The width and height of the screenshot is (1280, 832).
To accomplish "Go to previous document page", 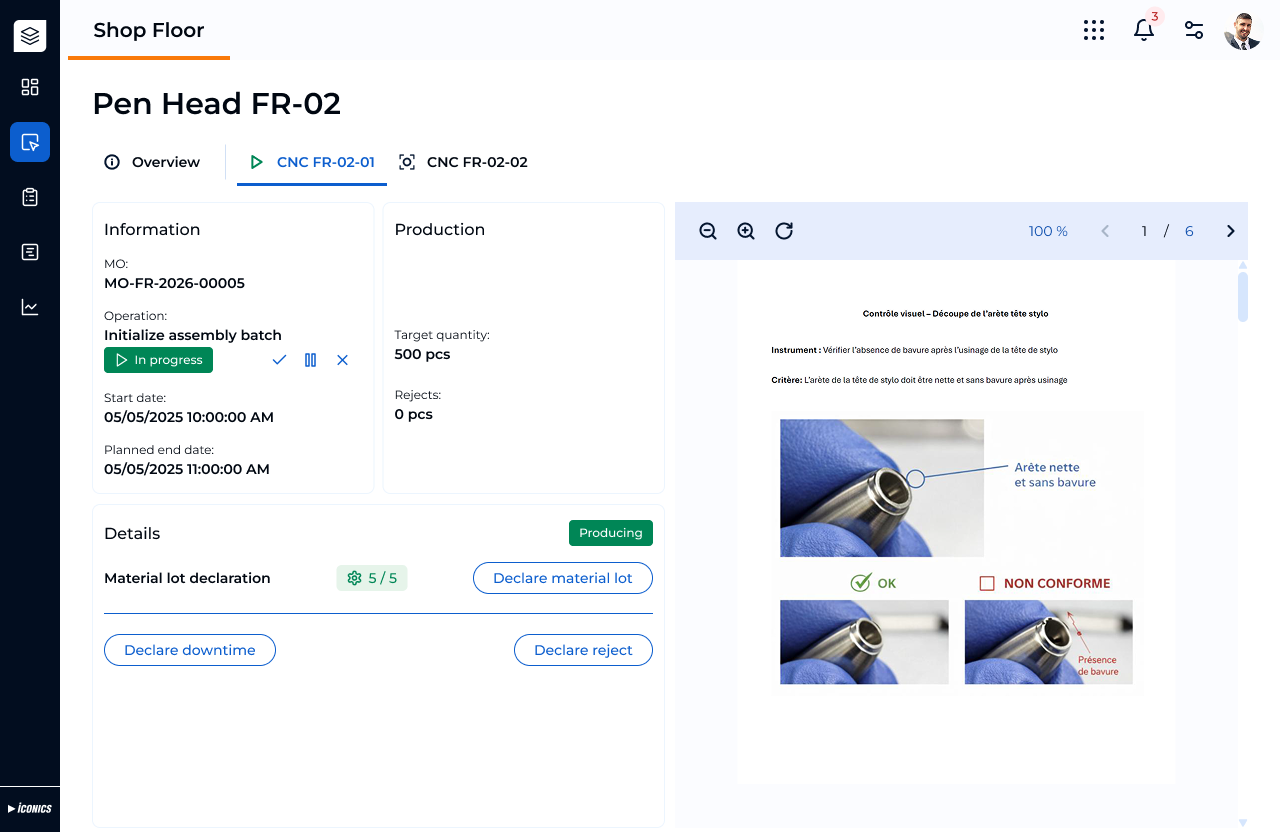I will 1105,231.
